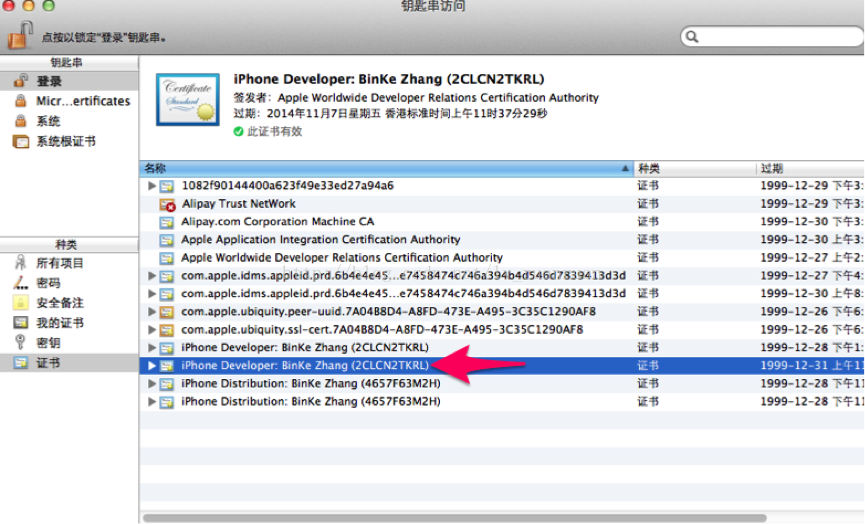This screenshot has width=865, height=524.
Task: Click the green valid-certificate checkmark icon
Action: 238,131
